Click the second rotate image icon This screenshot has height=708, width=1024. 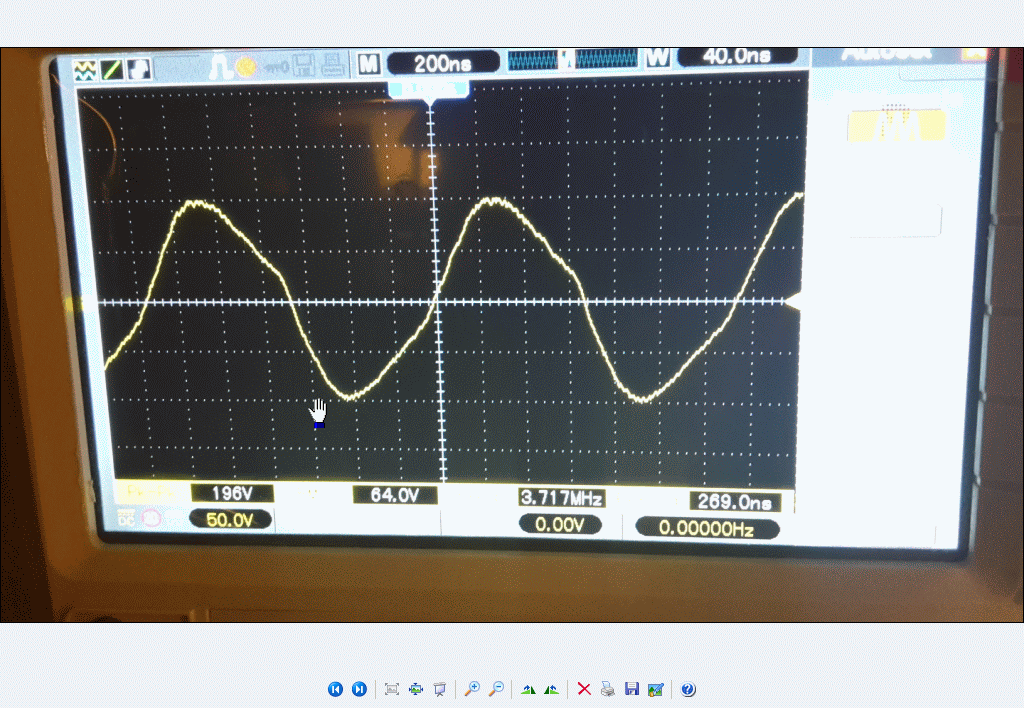coord(551,689)
